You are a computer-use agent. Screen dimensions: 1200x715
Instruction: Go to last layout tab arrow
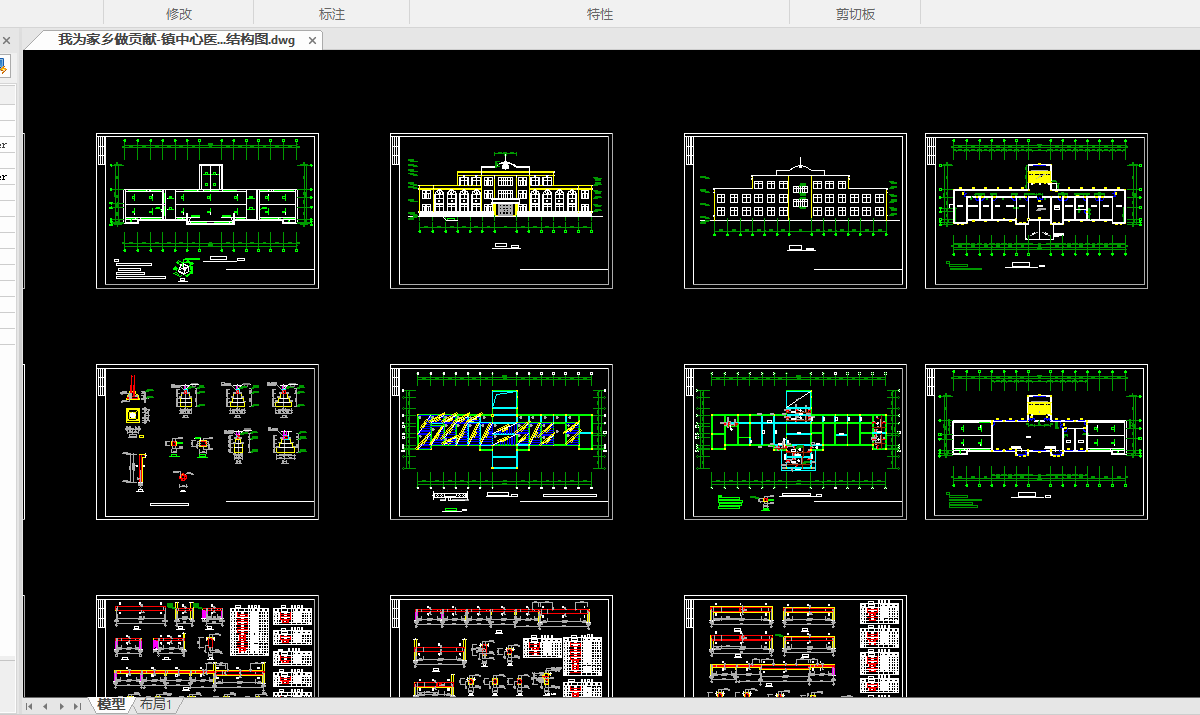click(x=77, y=706)
